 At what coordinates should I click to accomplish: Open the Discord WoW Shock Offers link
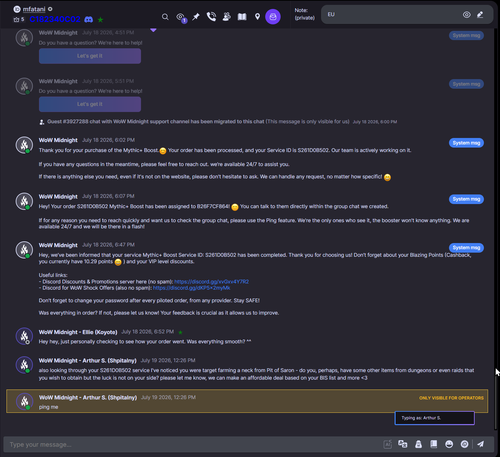pos(191,288)
